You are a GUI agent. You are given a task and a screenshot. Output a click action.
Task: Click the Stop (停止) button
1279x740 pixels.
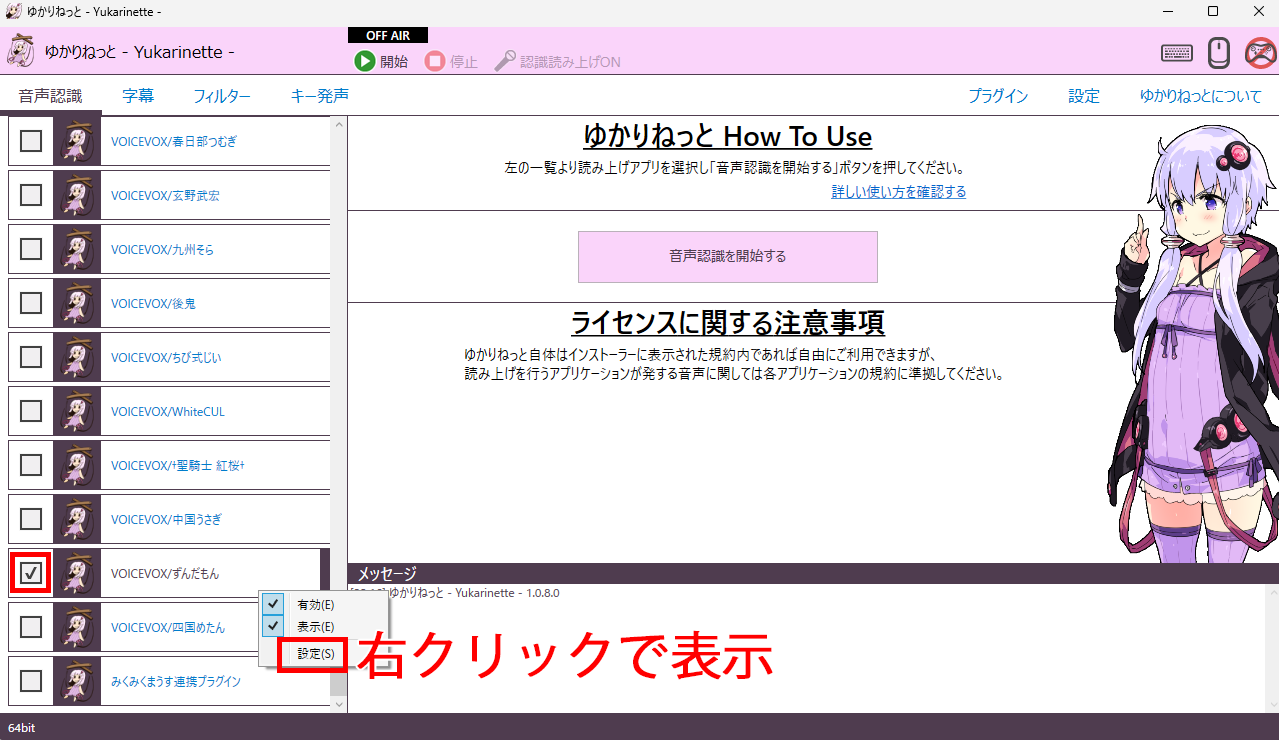451,61
